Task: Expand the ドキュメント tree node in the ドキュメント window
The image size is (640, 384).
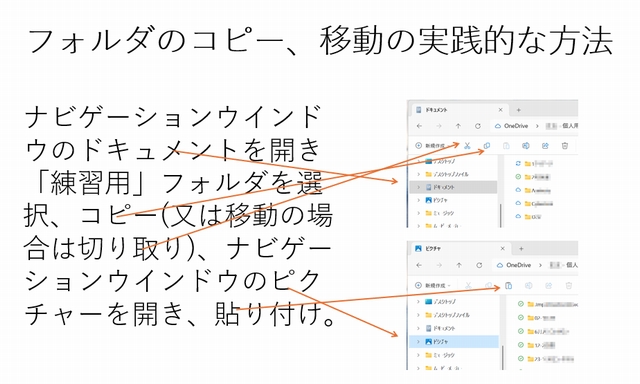Action: coord(418,187)
